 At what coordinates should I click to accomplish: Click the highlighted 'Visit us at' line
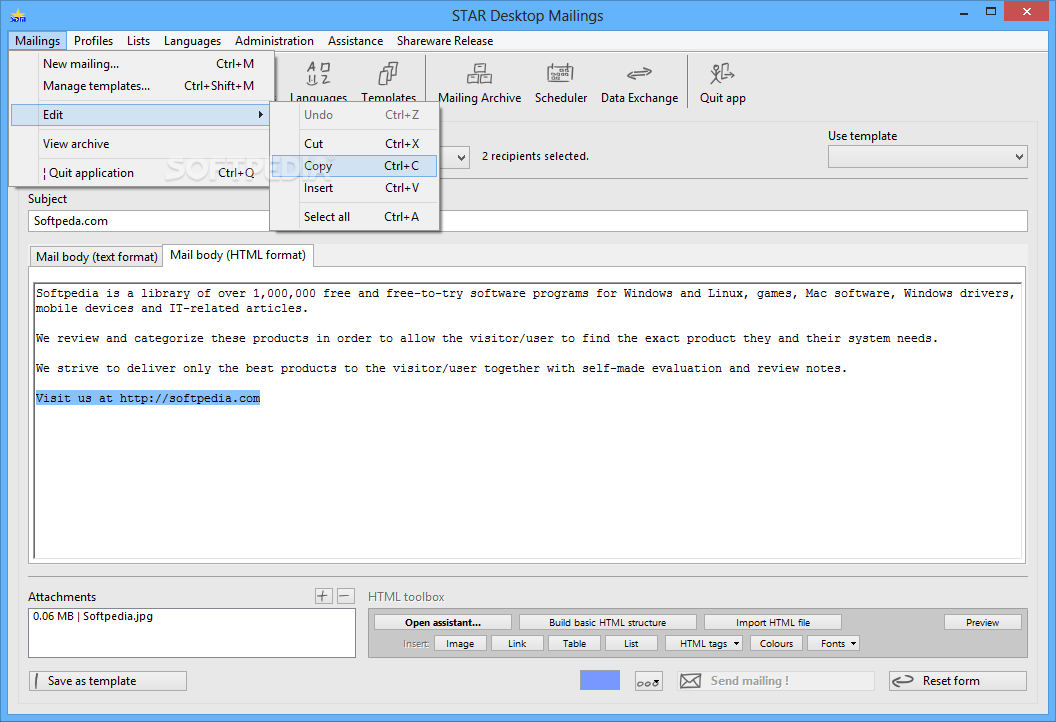coord(148,398)
